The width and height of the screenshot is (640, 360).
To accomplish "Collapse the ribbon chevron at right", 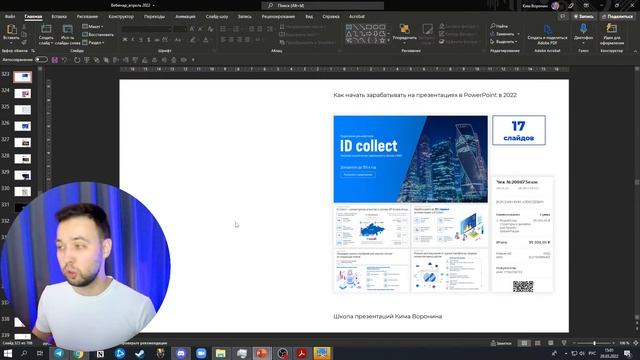I will (635, 51).
